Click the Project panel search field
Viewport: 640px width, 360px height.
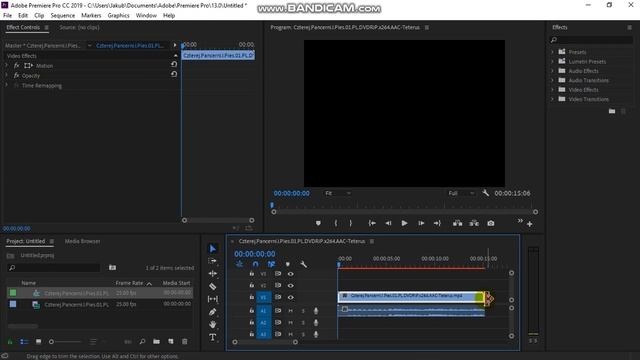tap(54, 268)
